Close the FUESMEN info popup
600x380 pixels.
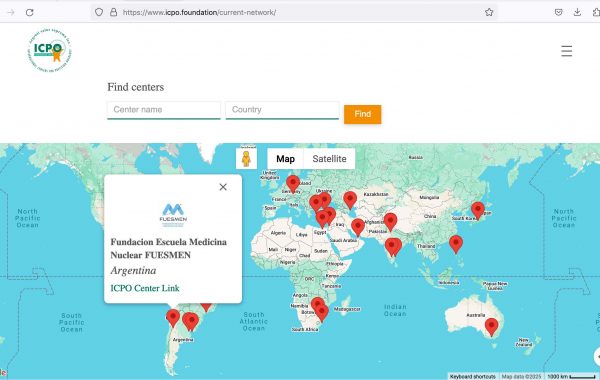click(223, 187)
